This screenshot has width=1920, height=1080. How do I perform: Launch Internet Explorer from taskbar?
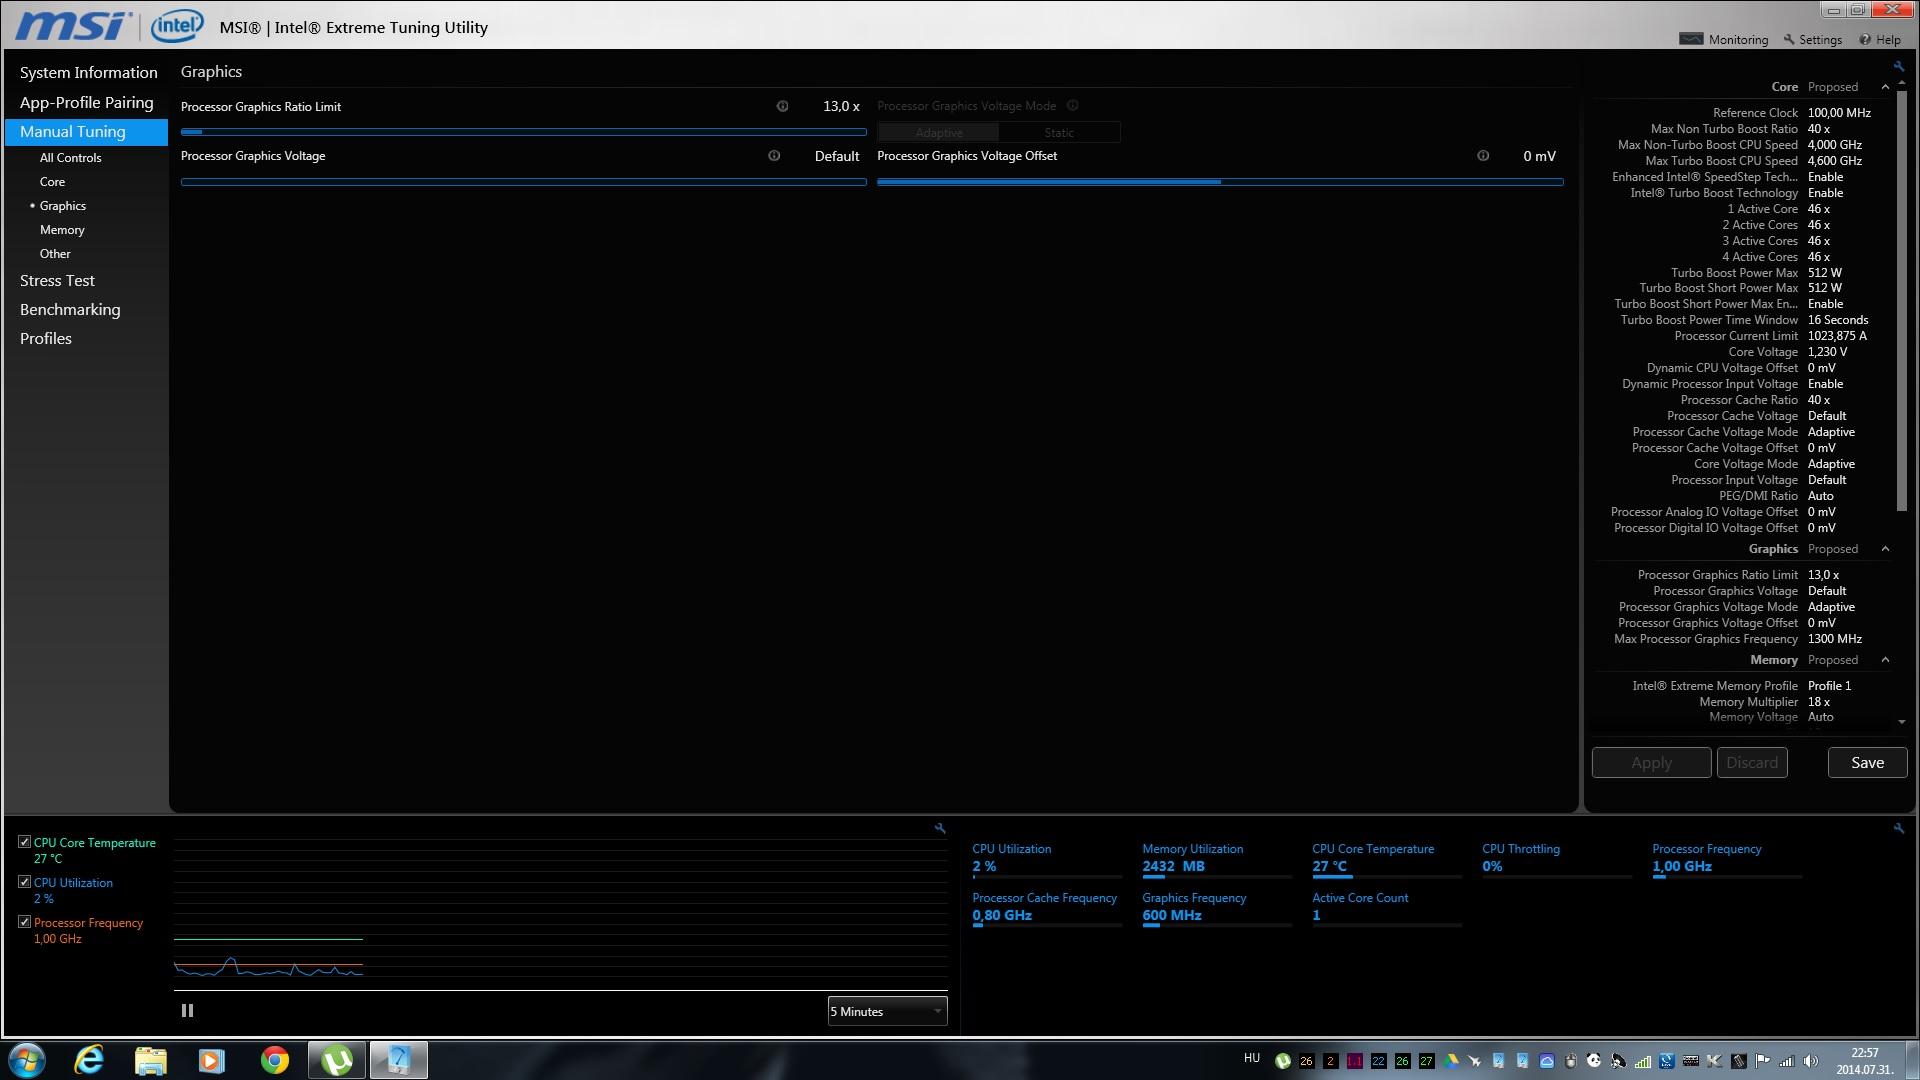(x=90, y=1060)
